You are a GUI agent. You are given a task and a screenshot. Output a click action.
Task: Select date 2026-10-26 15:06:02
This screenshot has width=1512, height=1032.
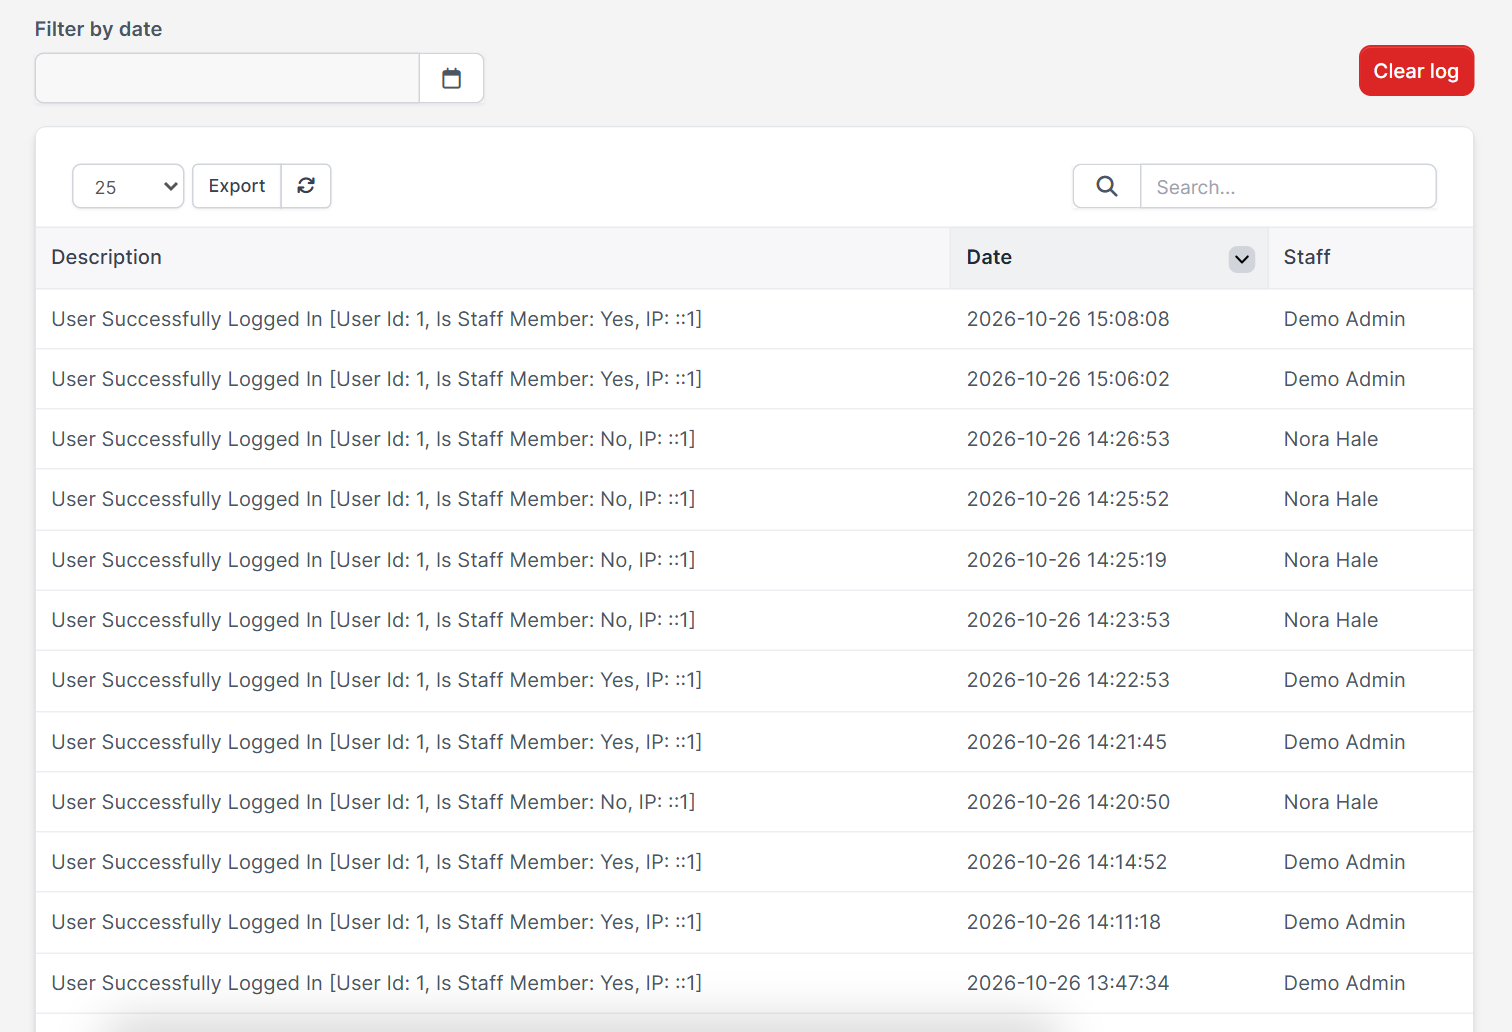point(1068,379)
